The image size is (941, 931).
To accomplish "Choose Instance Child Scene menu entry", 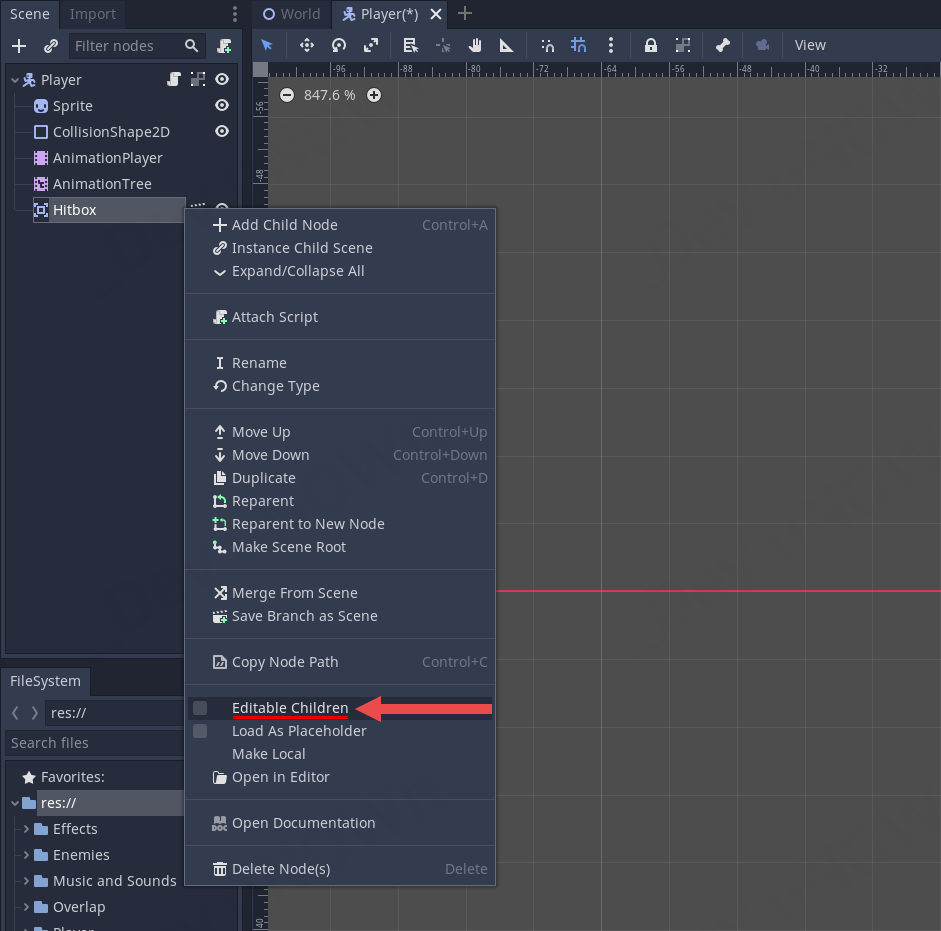I will coord(340,248).
